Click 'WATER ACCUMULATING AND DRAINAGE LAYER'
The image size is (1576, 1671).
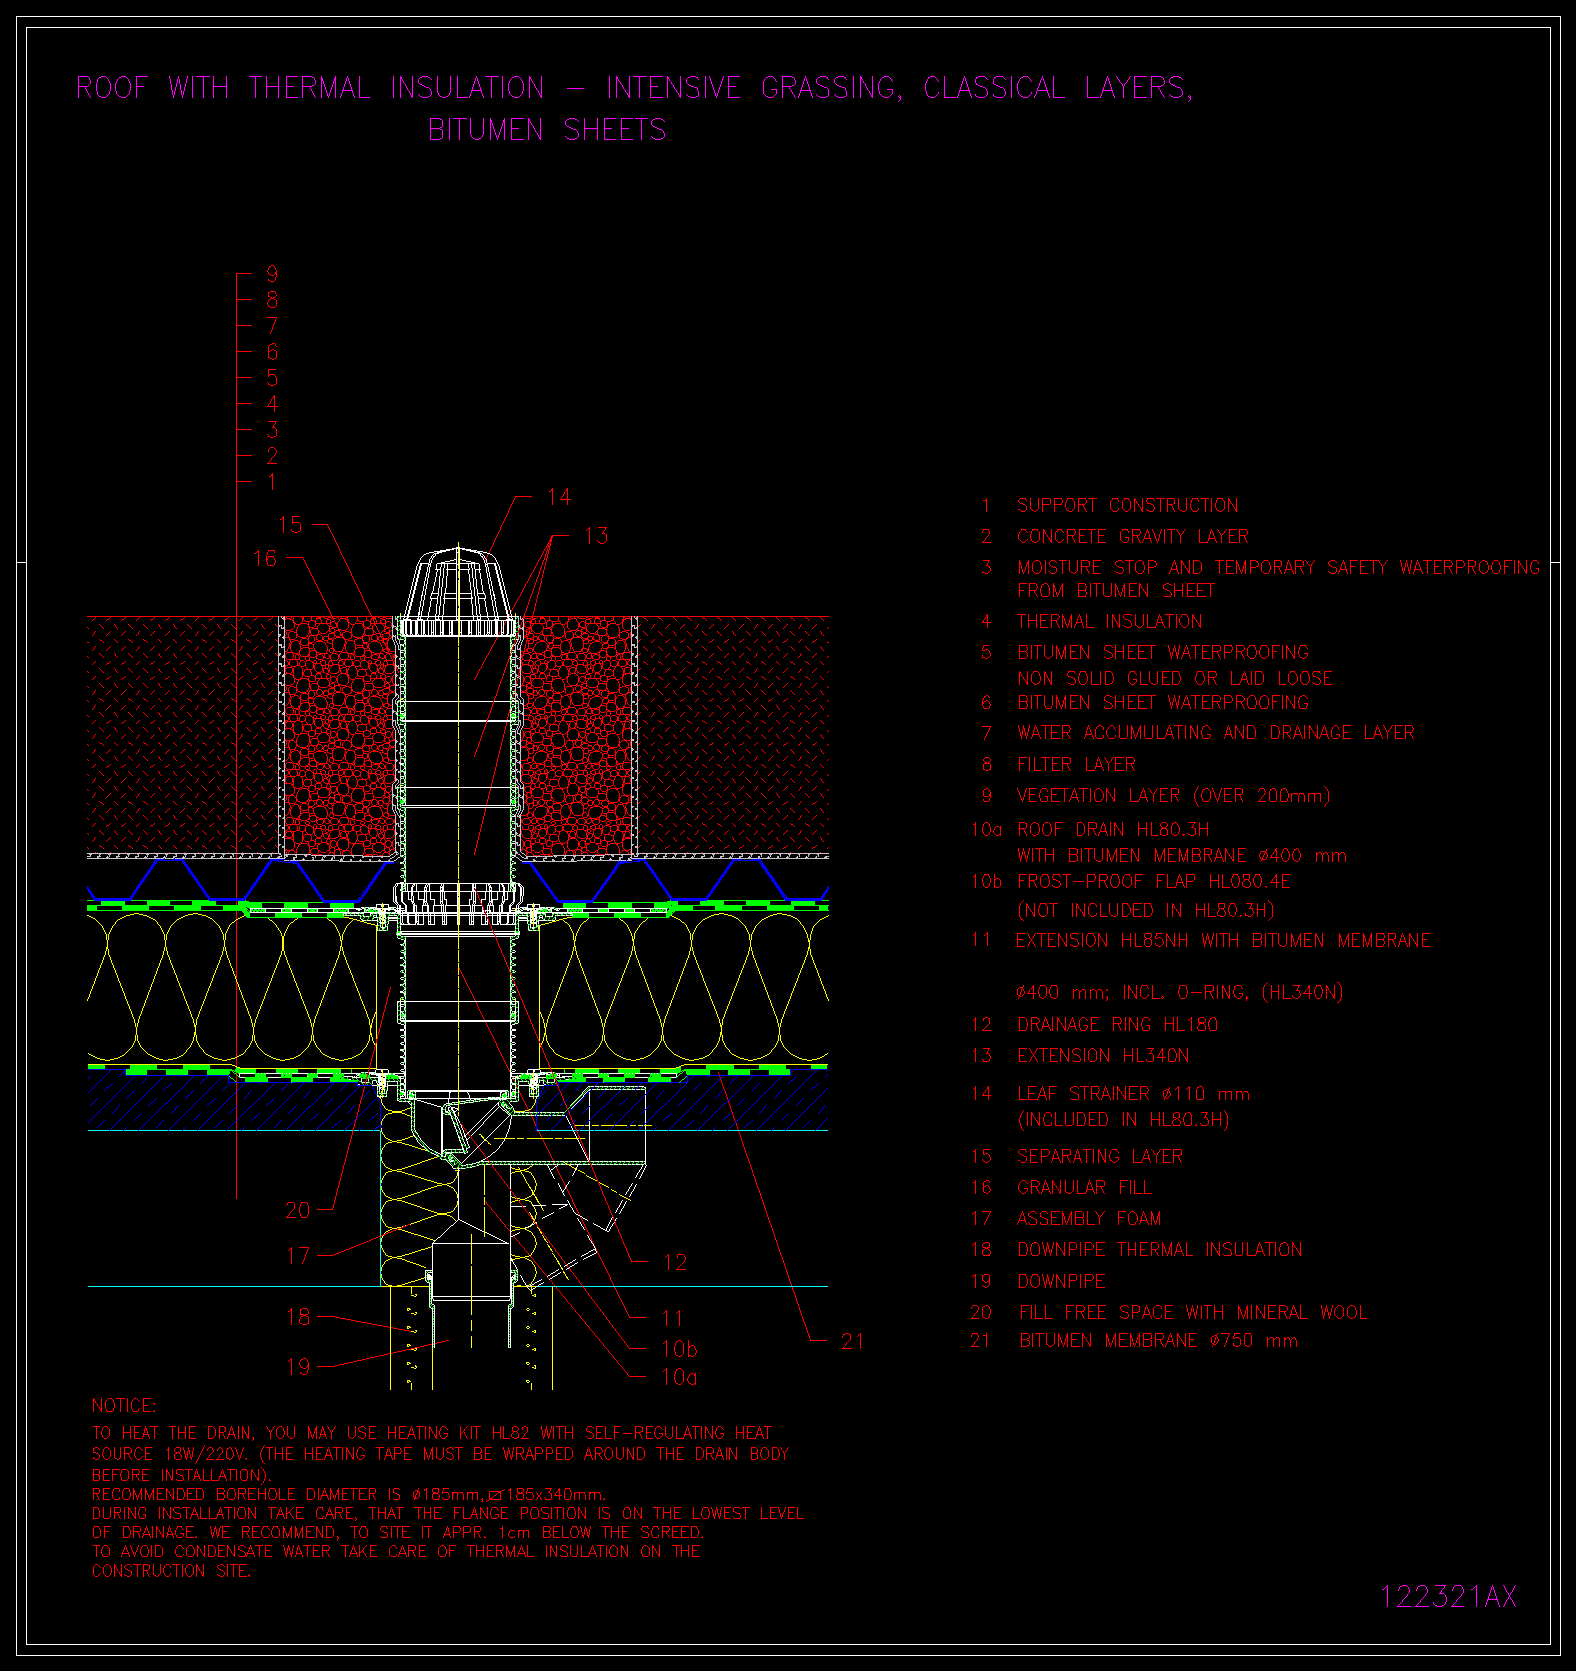tap(1216, 732)
